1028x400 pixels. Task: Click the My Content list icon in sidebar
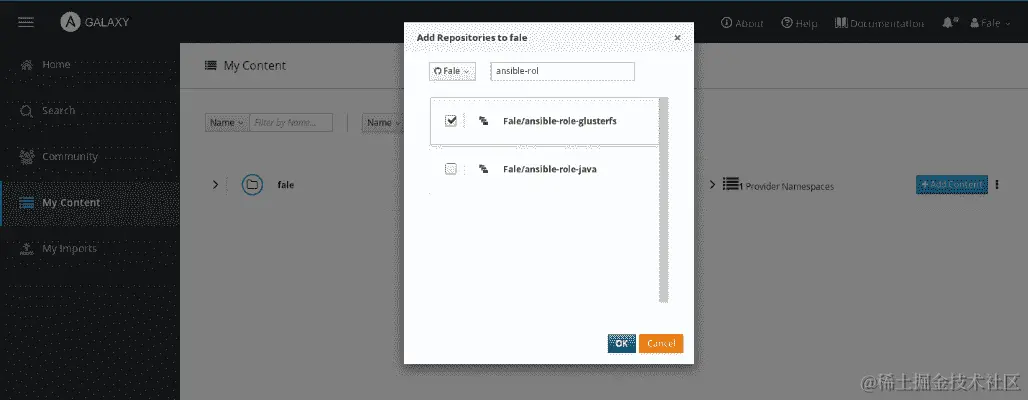(26, 203)
